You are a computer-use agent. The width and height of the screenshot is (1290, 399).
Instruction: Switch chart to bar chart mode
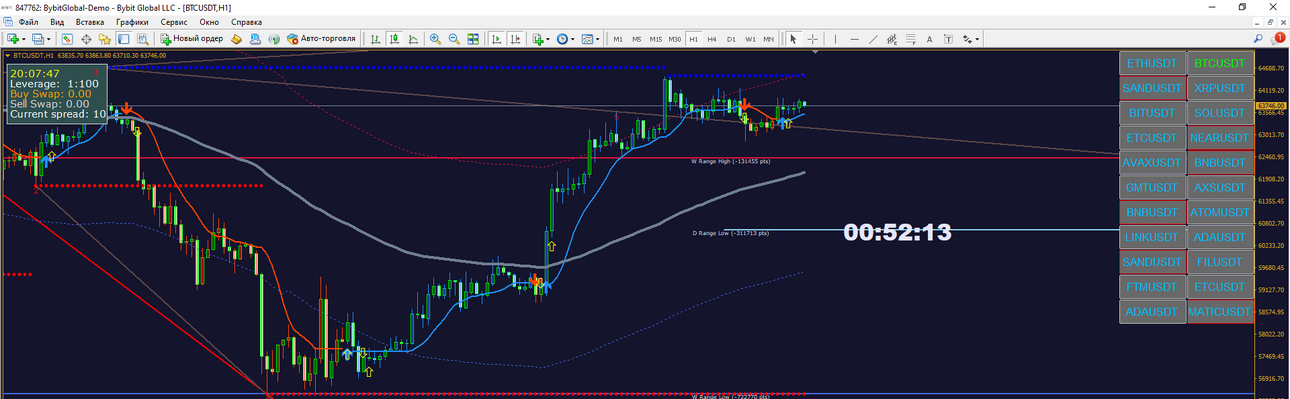pyautogui.click(x=375, y=39)
